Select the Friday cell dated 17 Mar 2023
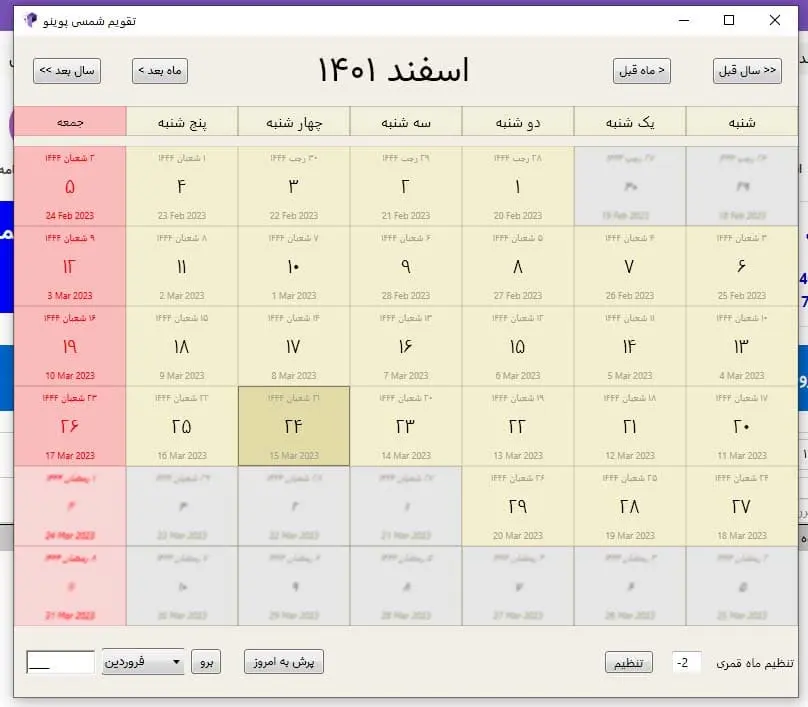This screenshot has width=808, height=707. point(70,426)
